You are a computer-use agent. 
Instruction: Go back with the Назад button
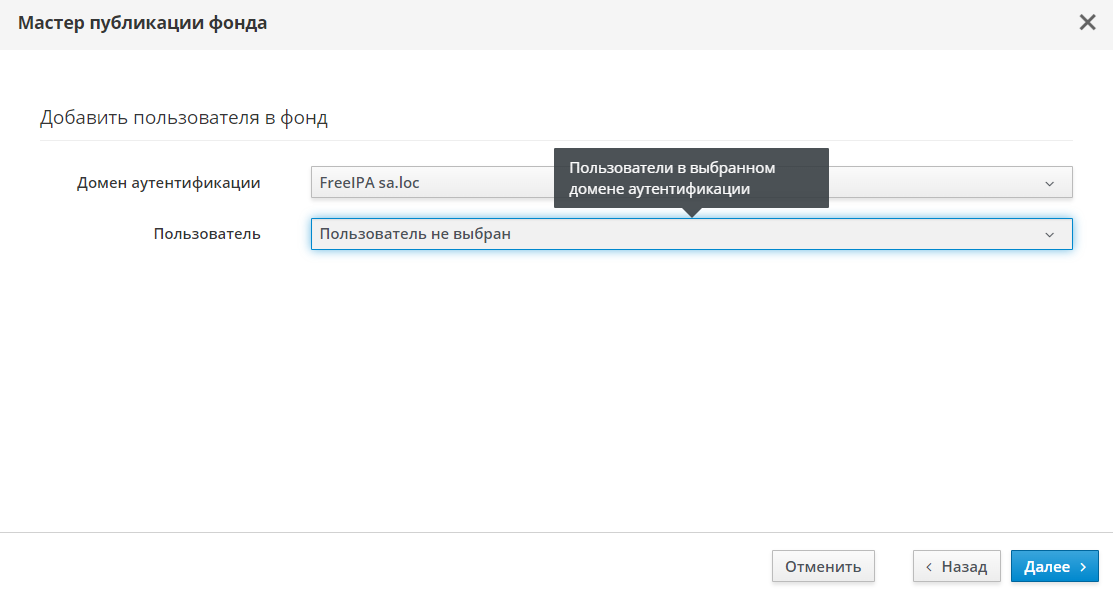(956, 567)
